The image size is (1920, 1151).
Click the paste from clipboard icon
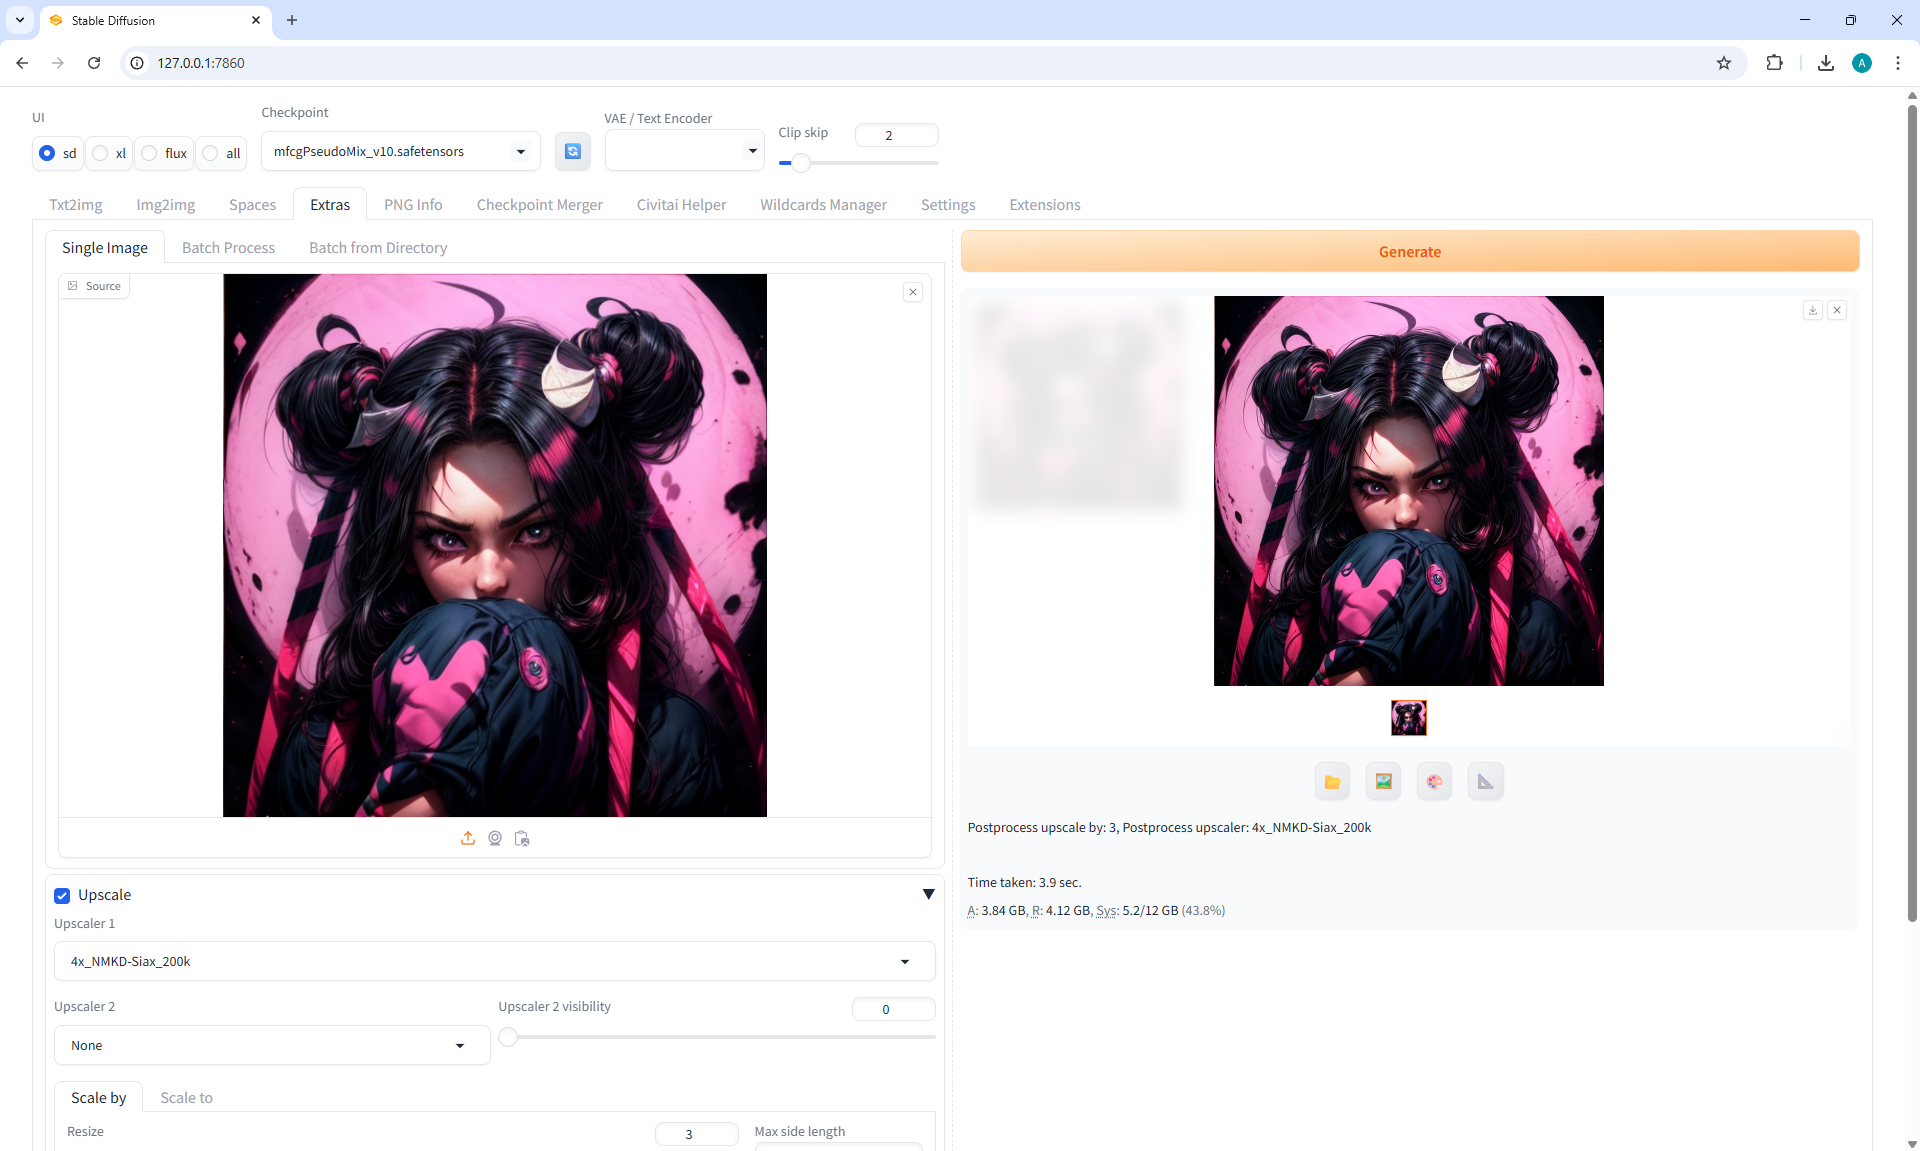pyautogui.click(x=522, y=838)
